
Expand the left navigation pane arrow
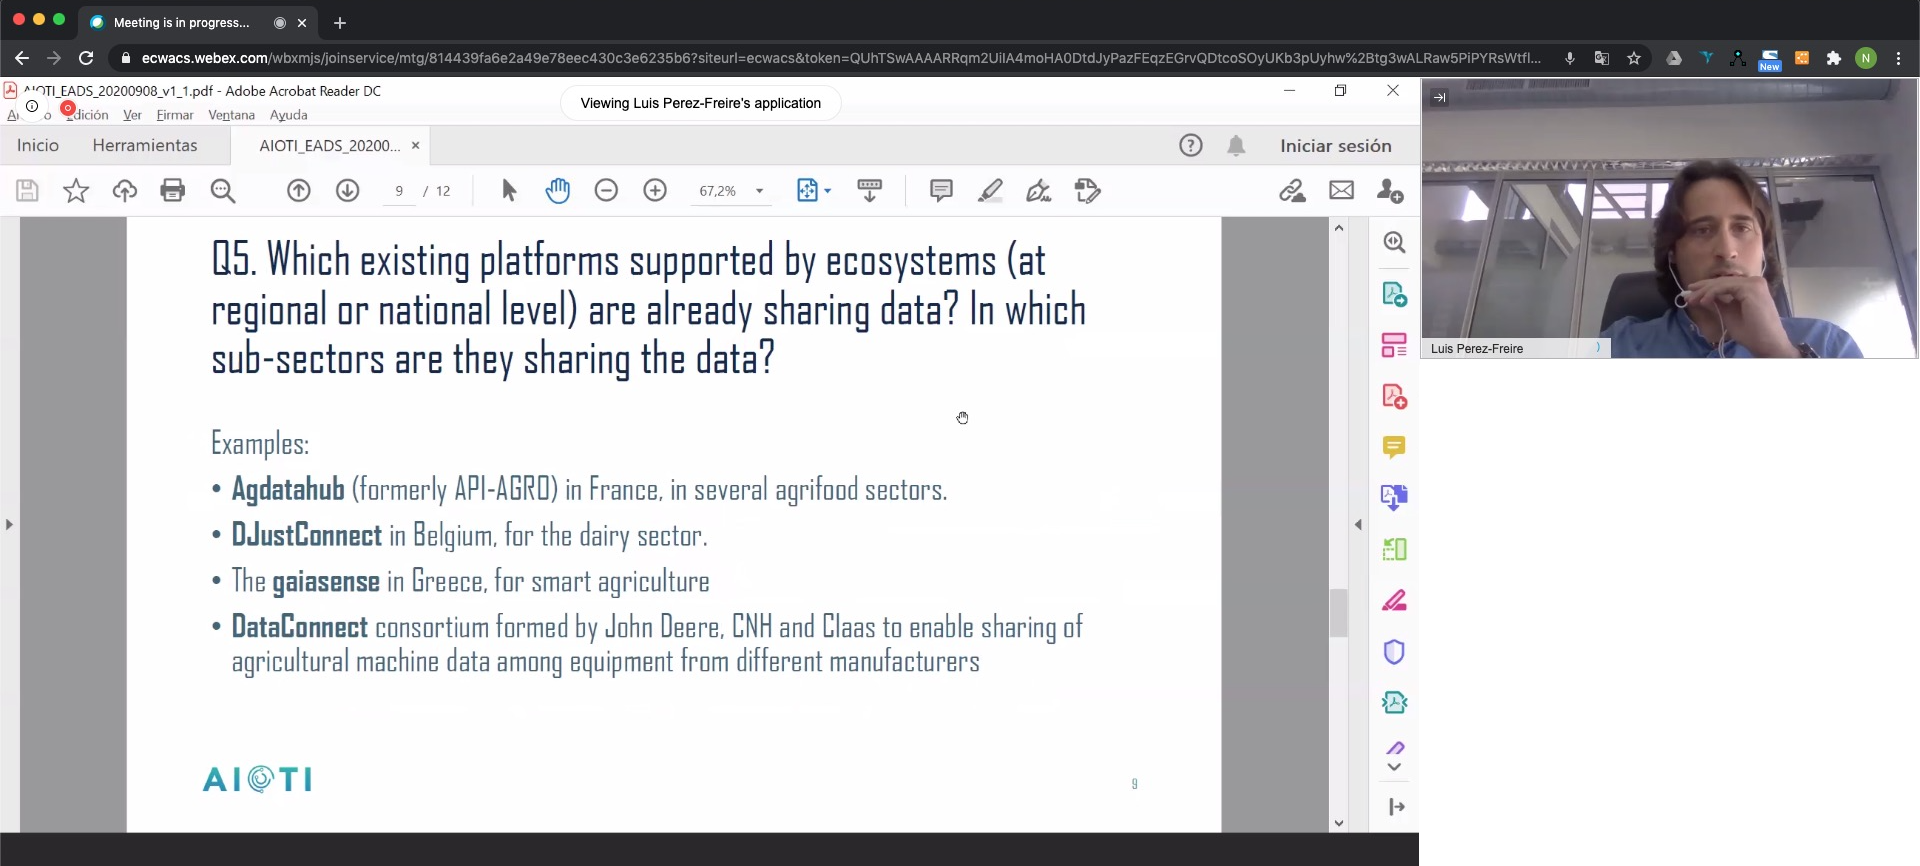9,524
